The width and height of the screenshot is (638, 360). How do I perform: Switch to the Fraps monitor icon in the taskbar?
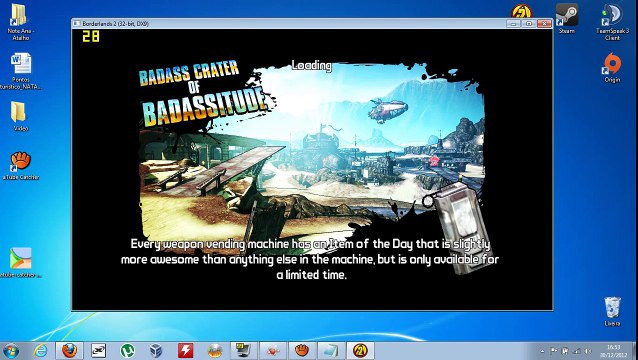coord(243,350)
